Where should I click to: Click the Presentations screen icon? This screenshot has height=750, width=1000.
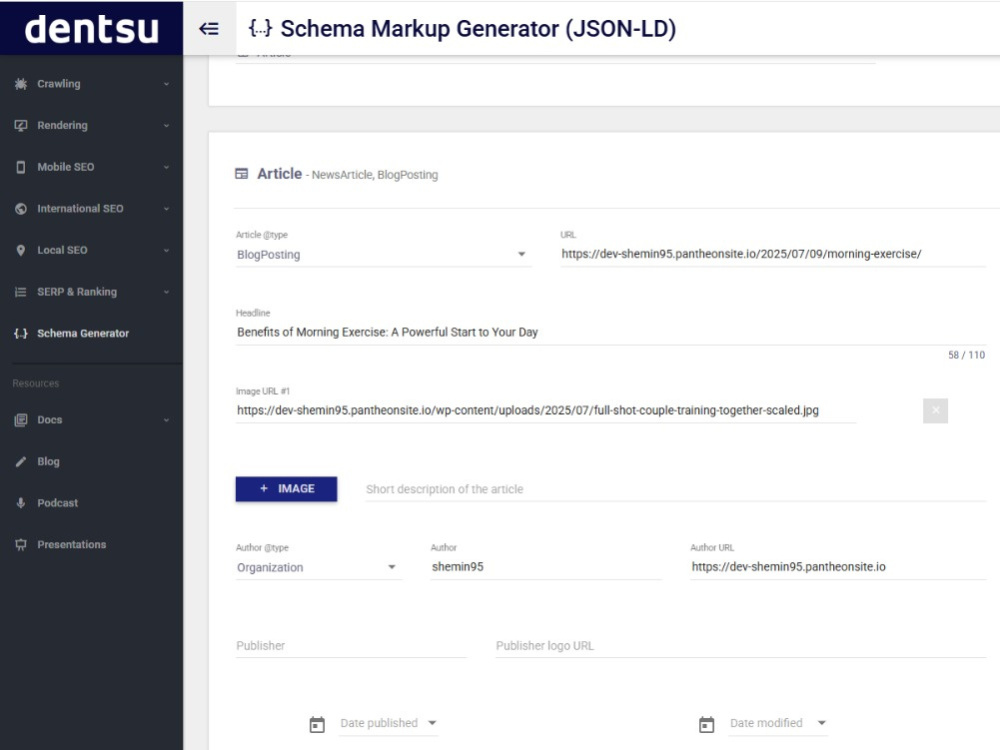point(21,545)
